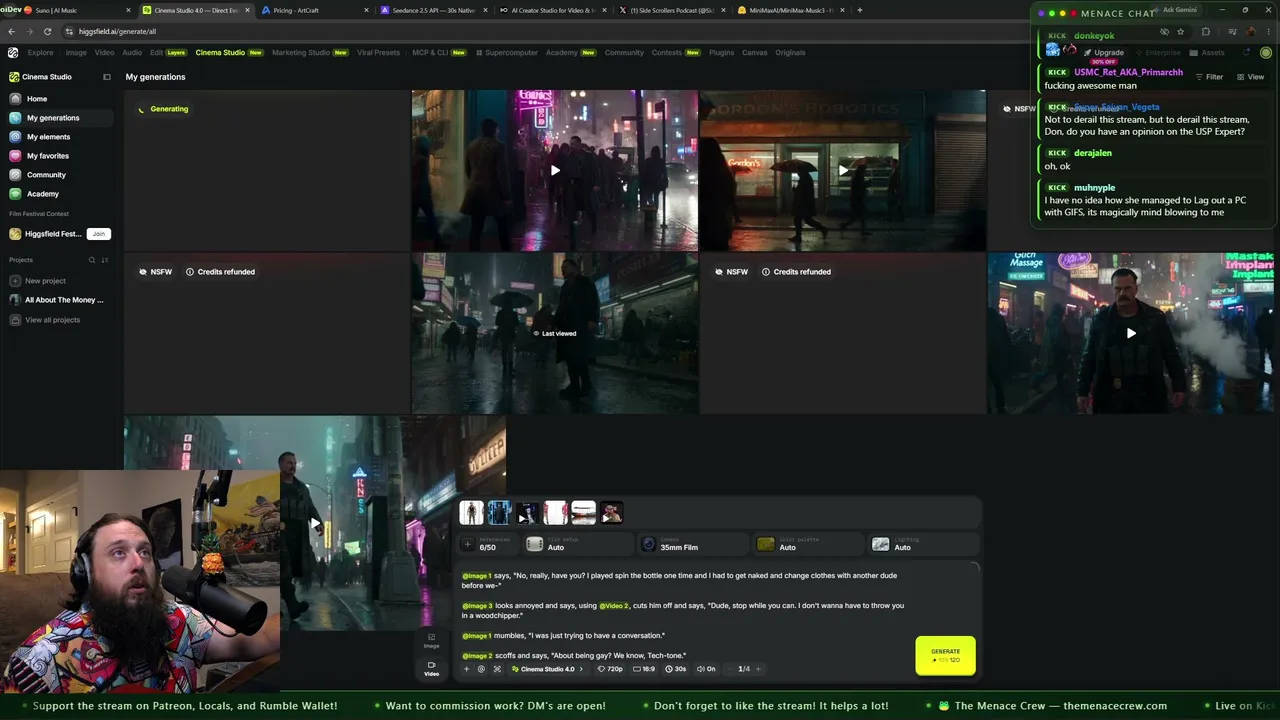
Task: Open the Explore nav item
Action: tap(40, 52)
